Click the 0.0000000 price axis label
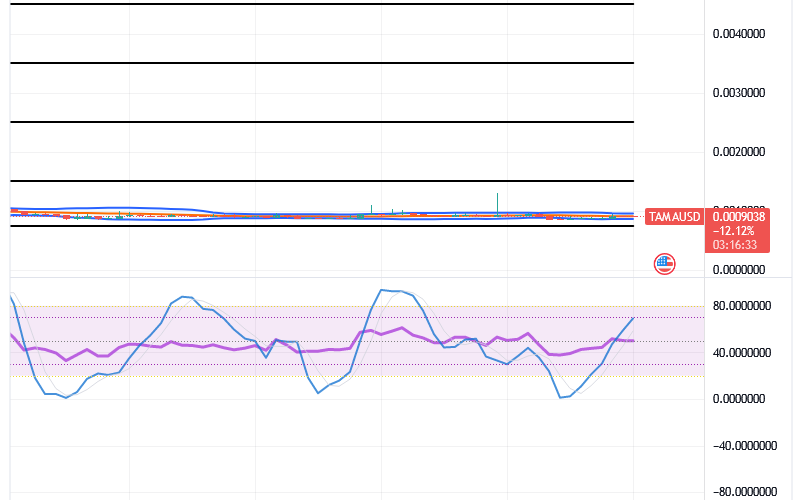Viewport: 802px width, 500px height. (x=739, y=269)
